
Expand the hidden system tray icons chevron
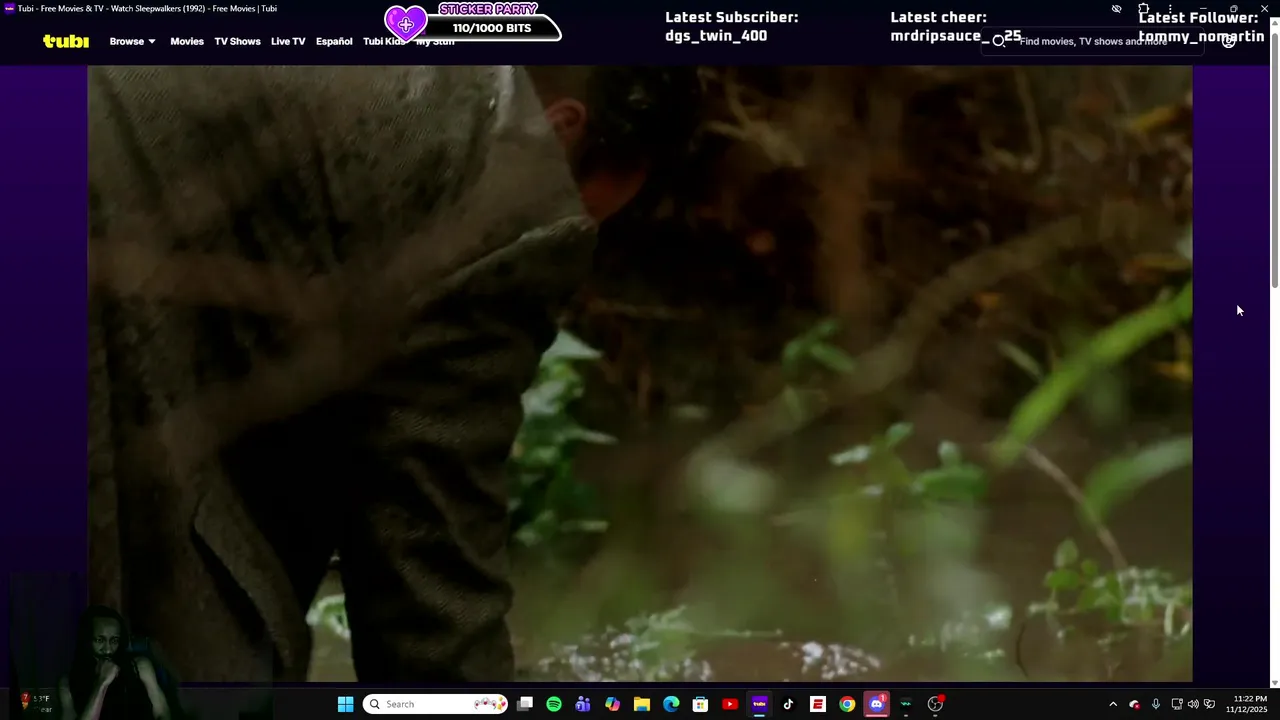1113,704
